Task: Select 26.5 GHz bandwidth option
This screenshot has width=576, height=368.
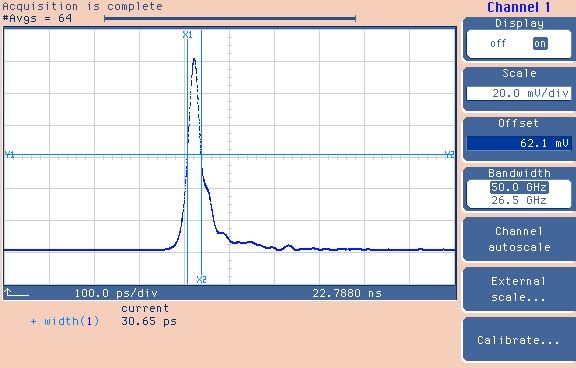Action: coord(519,200)
